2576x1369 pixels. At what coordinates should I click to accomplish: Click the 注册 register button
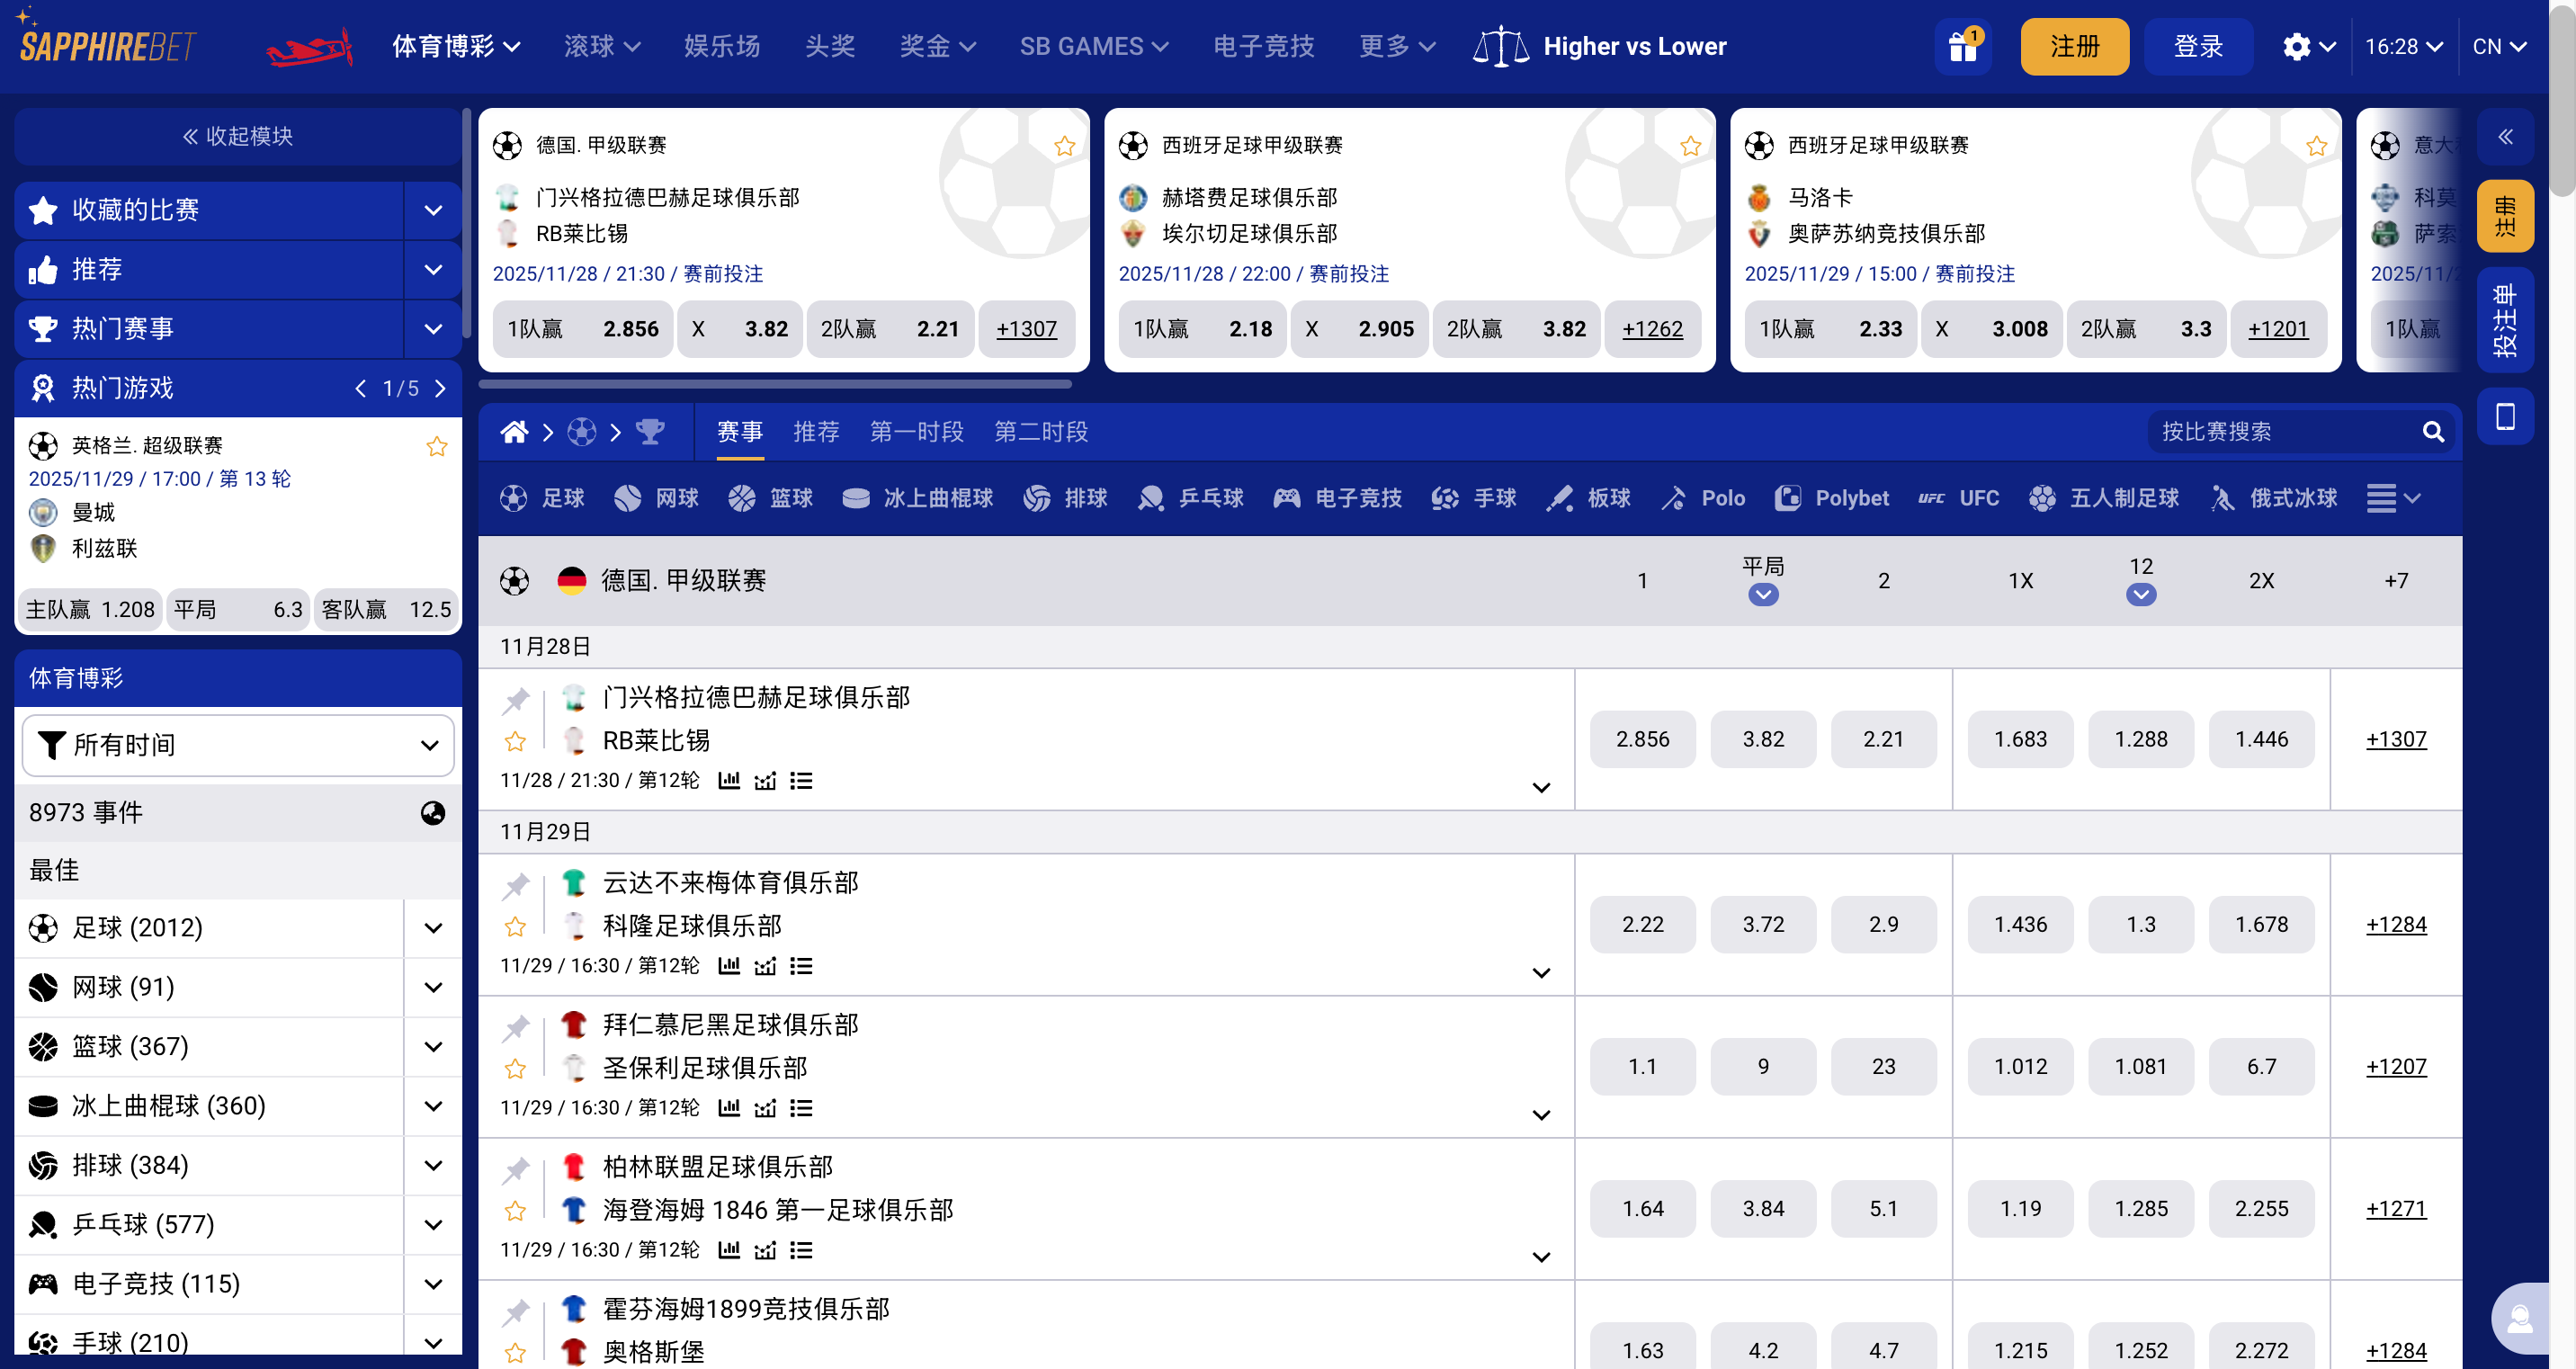[x=2075, y=46]
